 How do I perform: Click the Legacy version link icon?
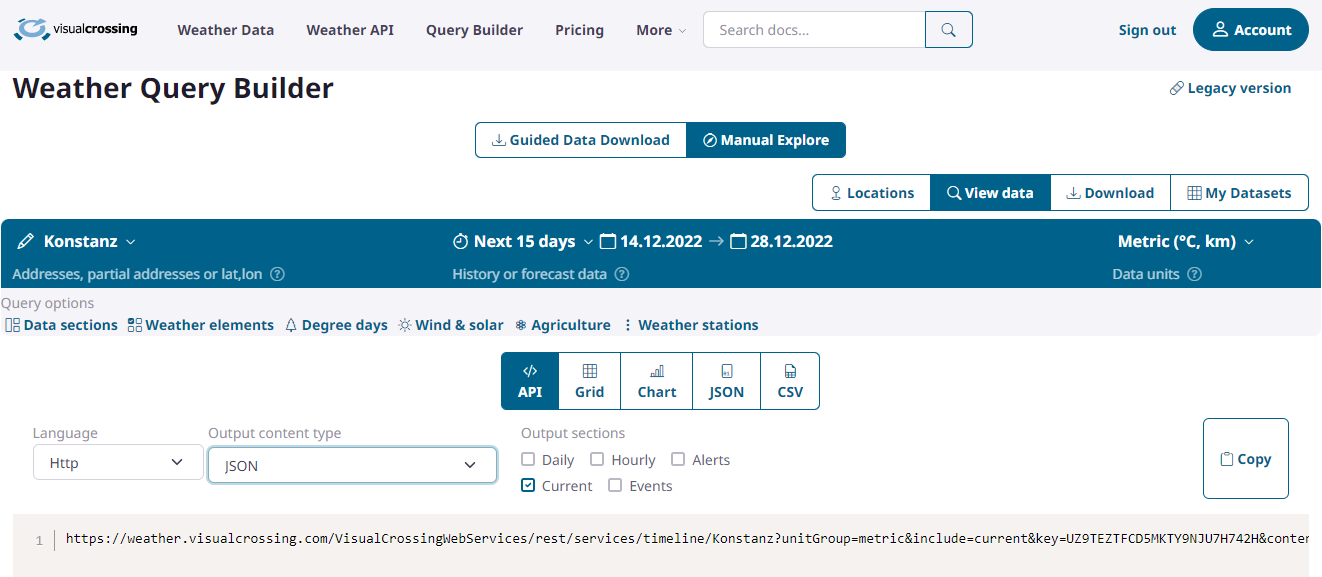click(1177, 88)
